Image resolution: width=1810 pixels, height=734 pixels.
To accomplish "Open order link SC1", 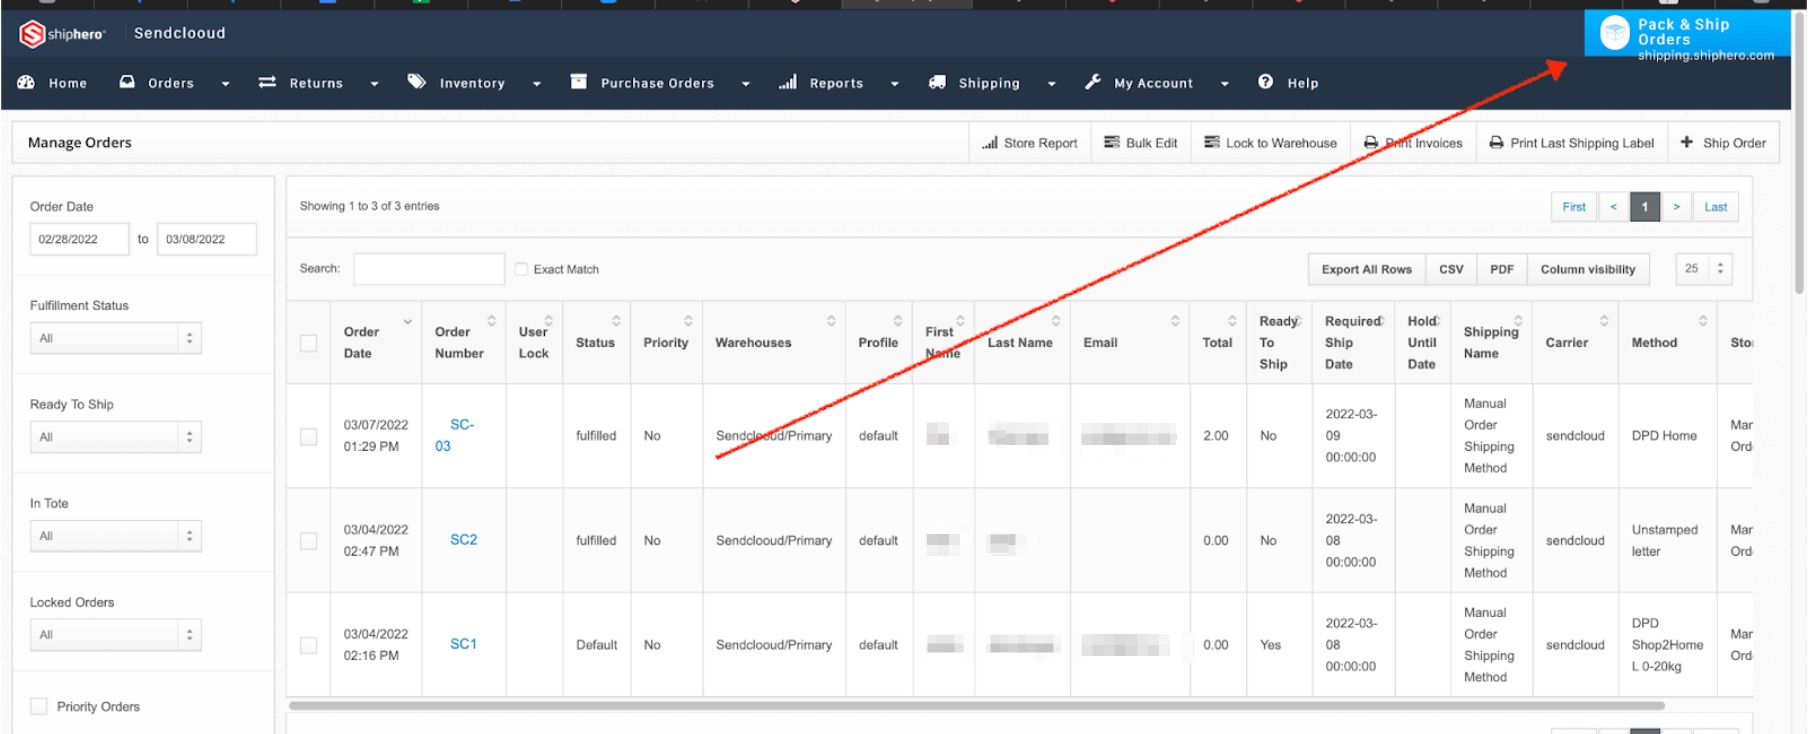I will pyautogui.click(x=463, y=644).
